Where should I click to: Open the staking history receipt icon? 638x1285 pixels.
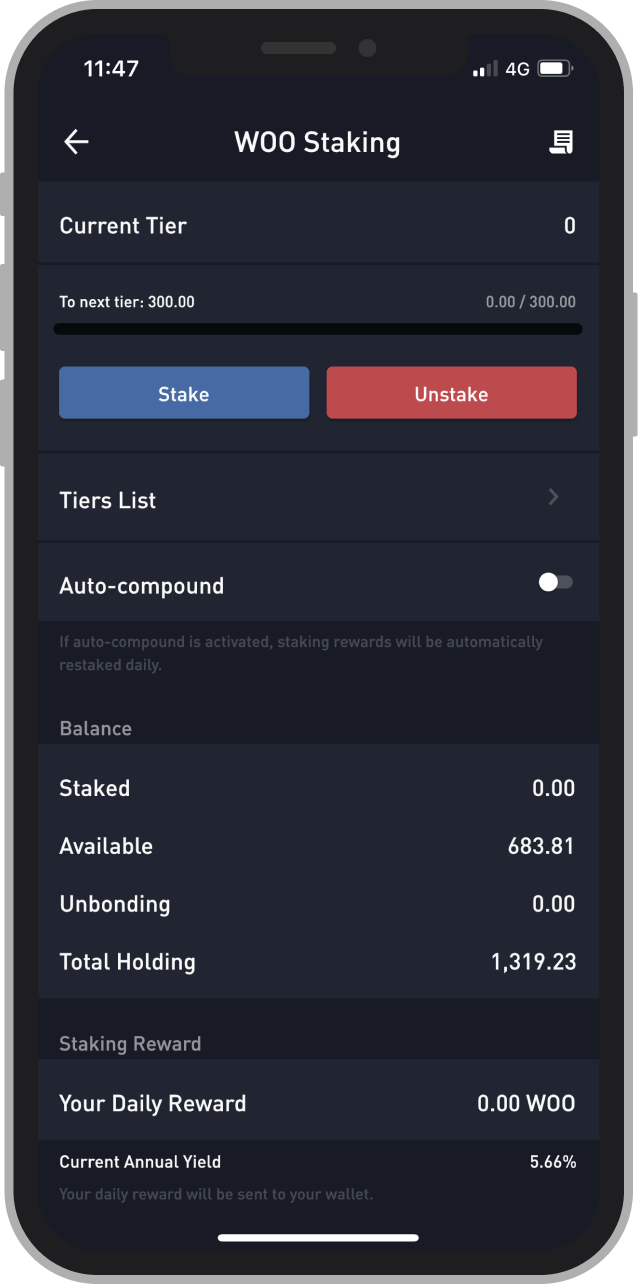click(x=562, y=142)
